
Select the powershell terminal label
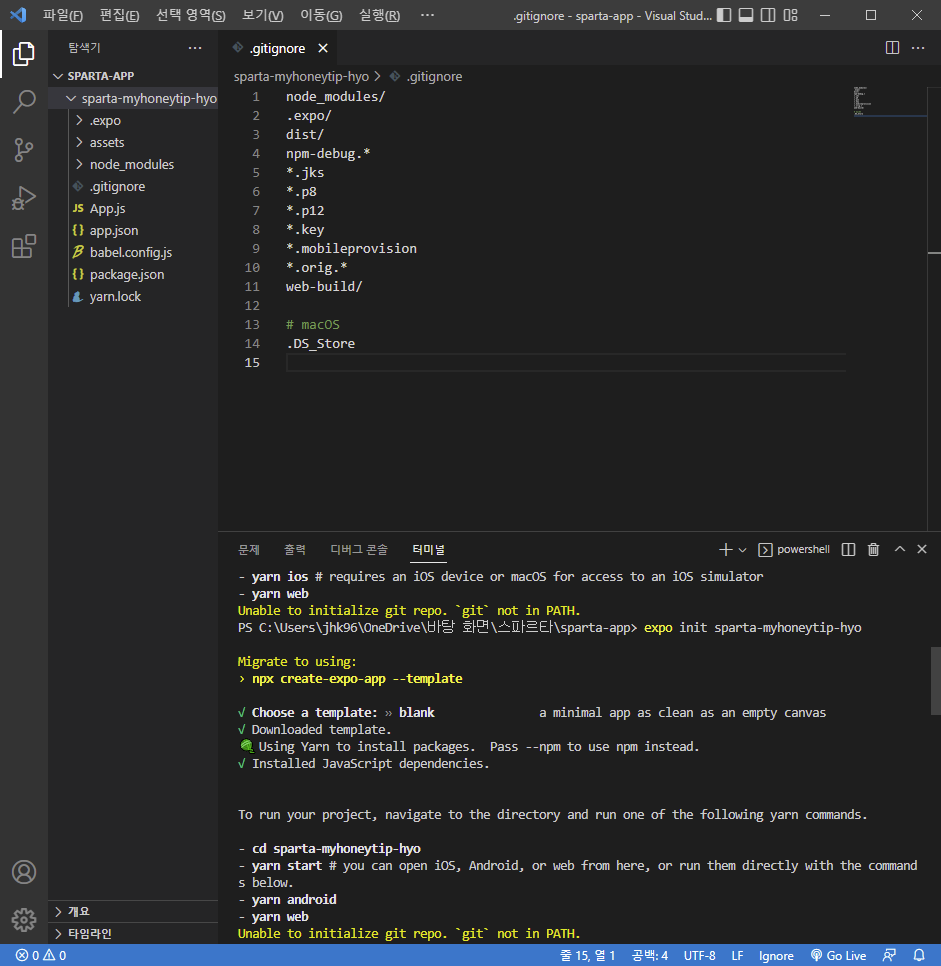point(794,550)
